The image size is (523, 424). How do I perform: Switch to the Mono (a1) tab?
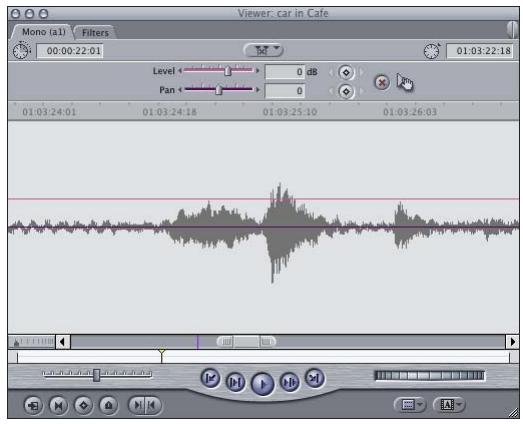(43, 32)
